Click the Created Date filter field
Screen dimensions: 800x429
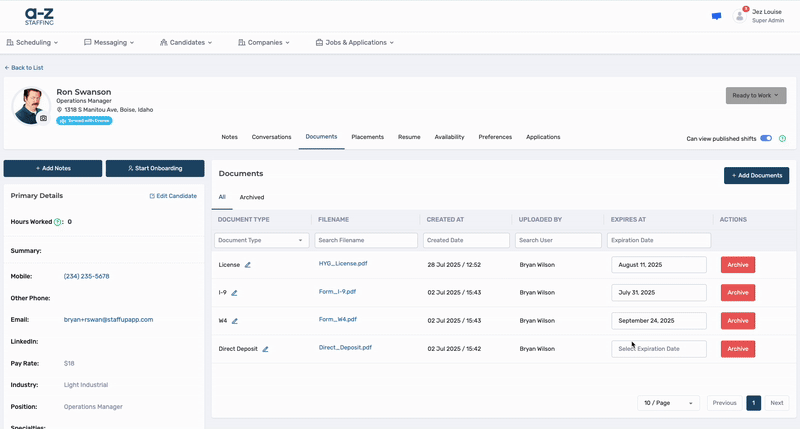(466, 240)
